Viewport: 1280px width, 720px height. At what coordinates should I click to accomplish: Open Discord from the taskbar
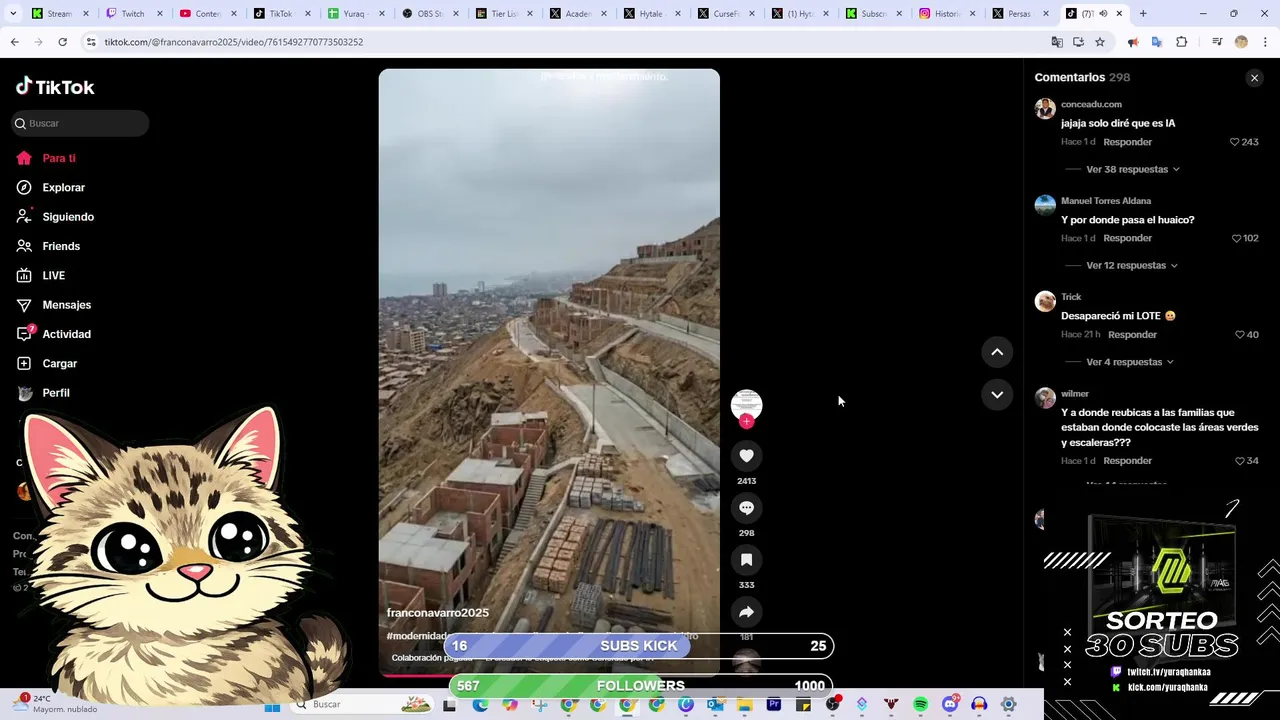(x=950, y=705)
